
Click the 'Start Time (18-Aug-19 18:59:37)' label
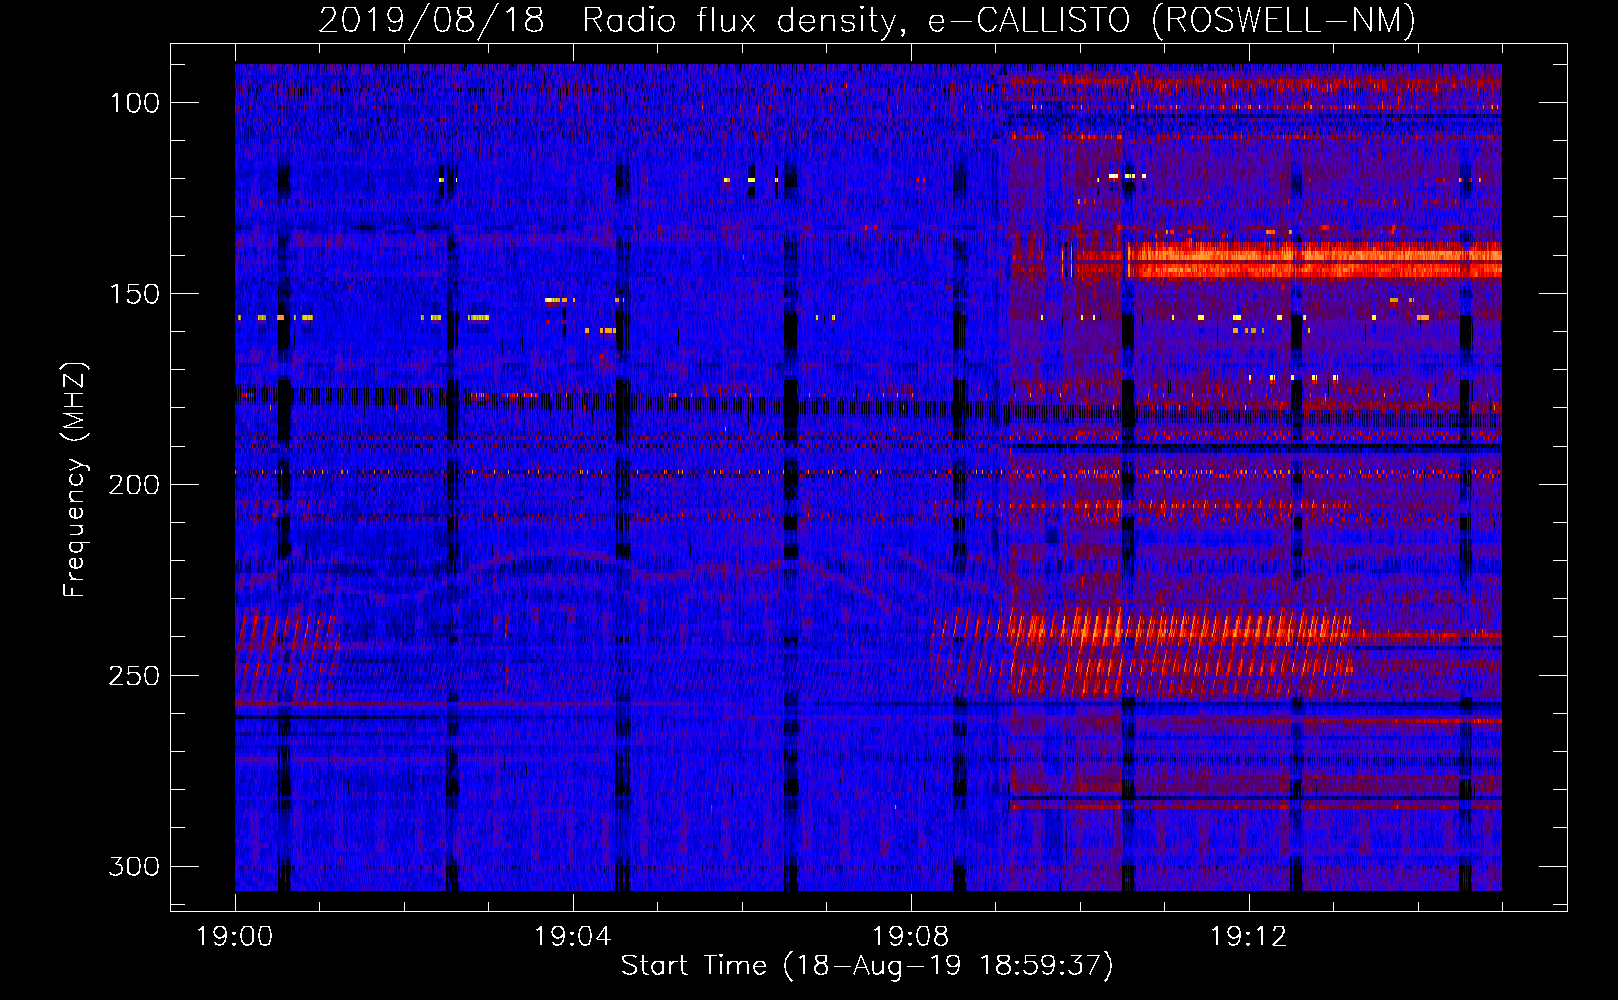(867, 966)
